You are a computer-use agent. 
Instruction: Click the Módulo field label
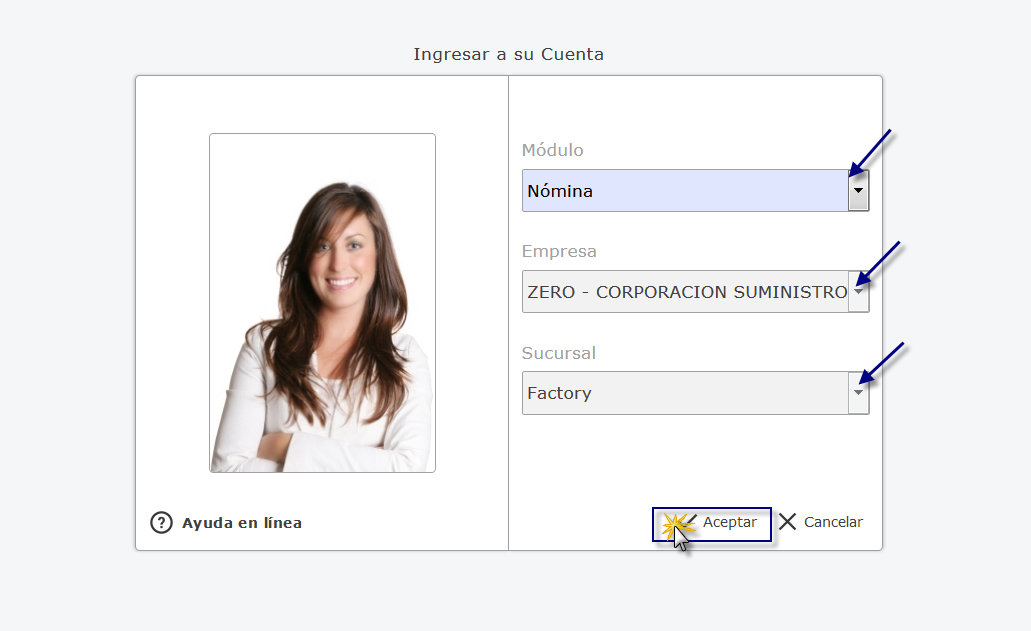tap(552, 150)
